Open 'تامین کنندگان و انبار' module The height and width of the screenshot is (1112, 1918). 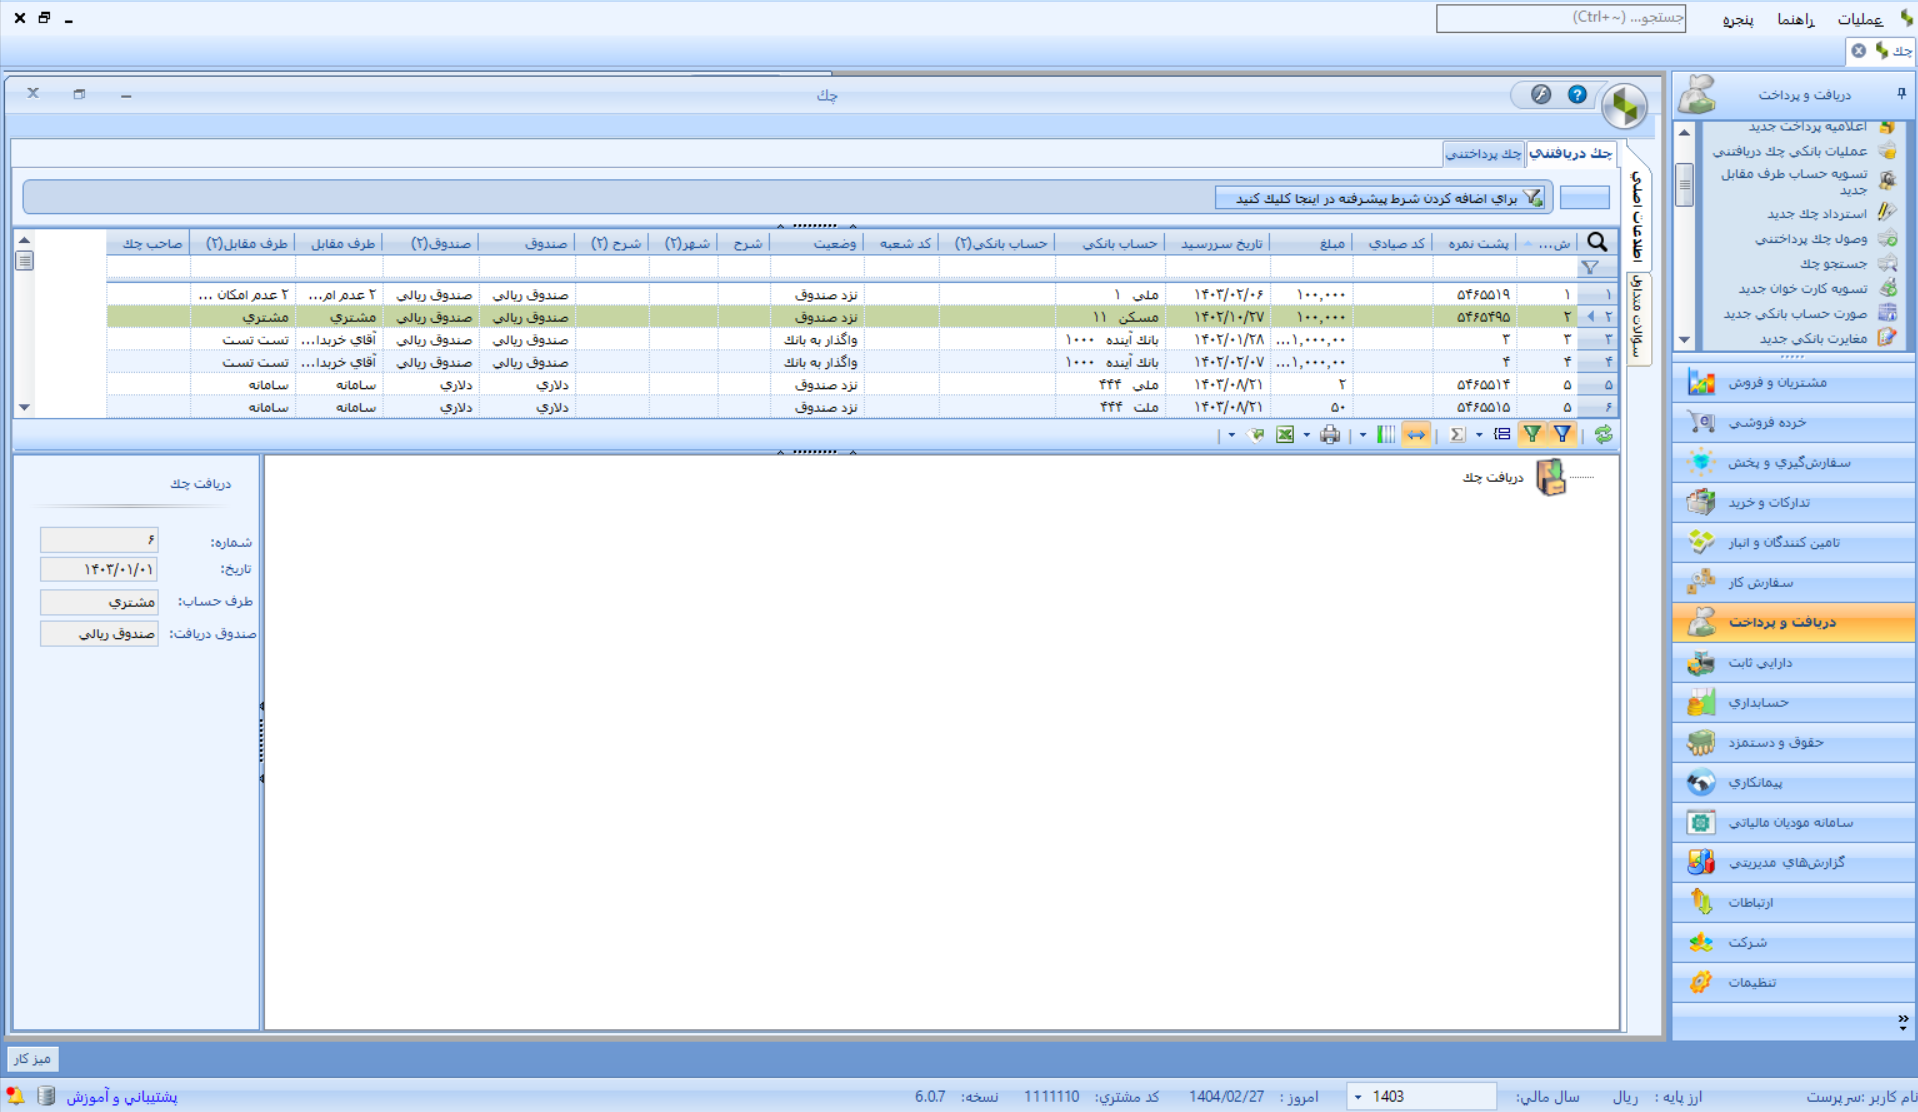1793,542
